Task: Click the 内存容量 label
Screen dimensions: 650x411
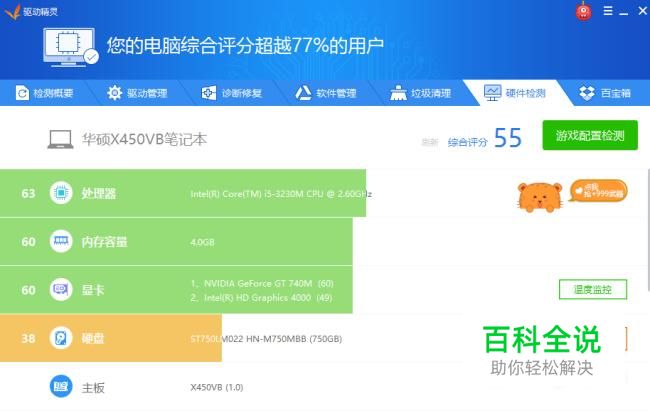Action: (x=104, y=242)
